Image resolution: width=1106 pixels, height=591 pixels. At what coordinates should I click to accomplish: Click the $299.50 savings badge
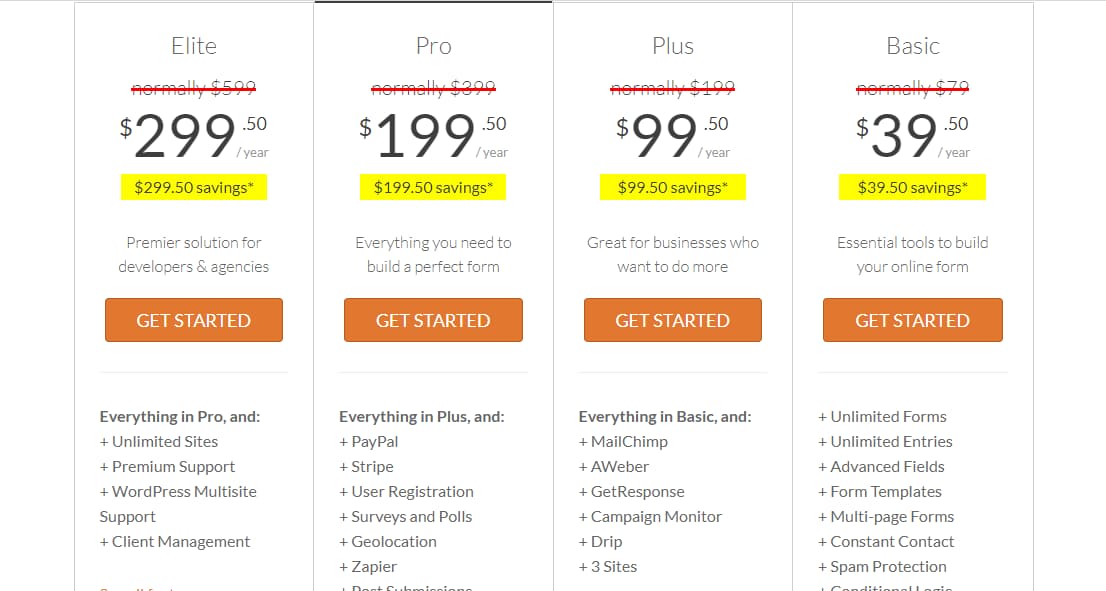pyautogui.click(x=193, y=187)
